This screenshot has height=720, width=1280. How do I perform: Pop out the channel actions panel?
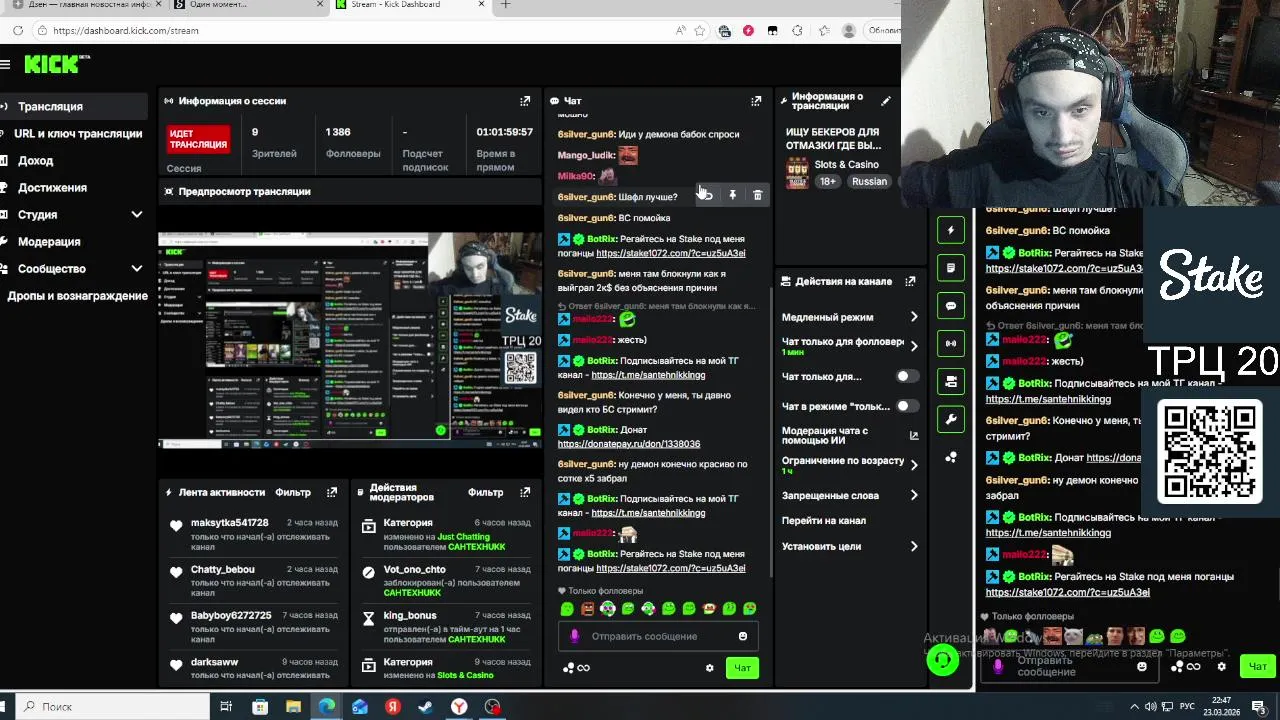point(910,282)
